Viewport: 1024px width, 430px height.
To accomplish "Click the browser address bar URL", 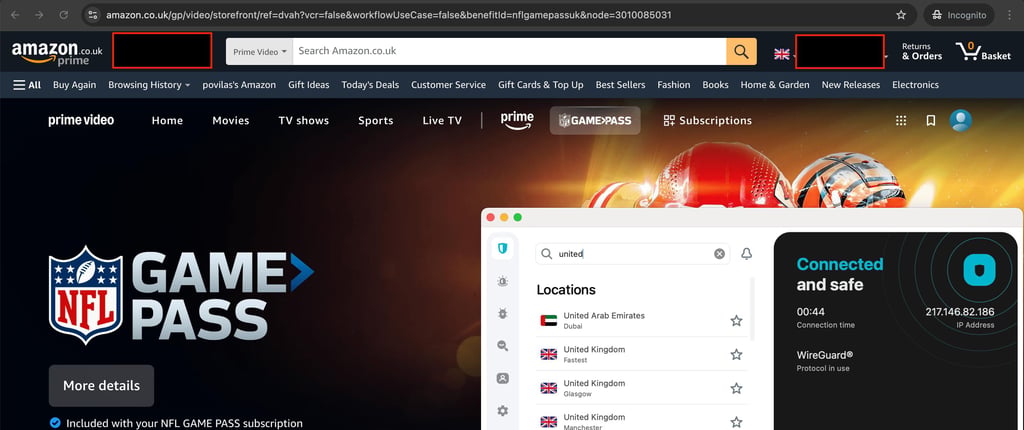I will coord(389,14).
